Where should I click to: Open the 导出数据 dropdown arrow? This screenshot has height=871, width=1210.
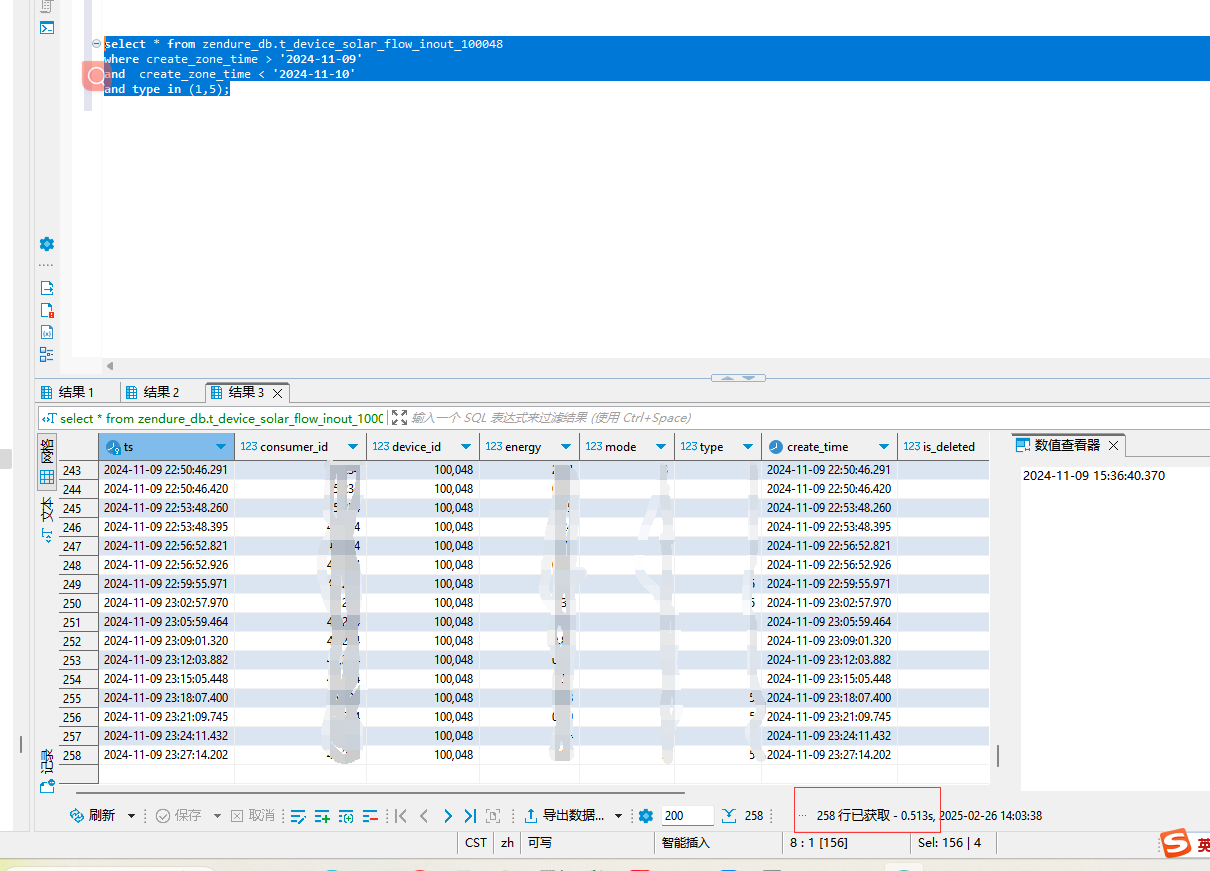point(618,814)
